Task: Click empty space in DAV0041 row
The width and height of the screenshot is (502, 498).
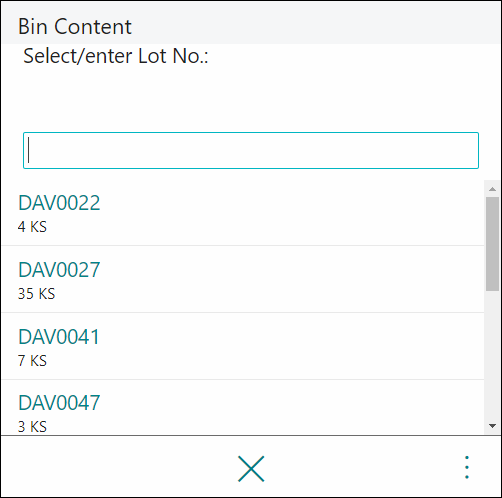Action: click(x=283, y=346)
